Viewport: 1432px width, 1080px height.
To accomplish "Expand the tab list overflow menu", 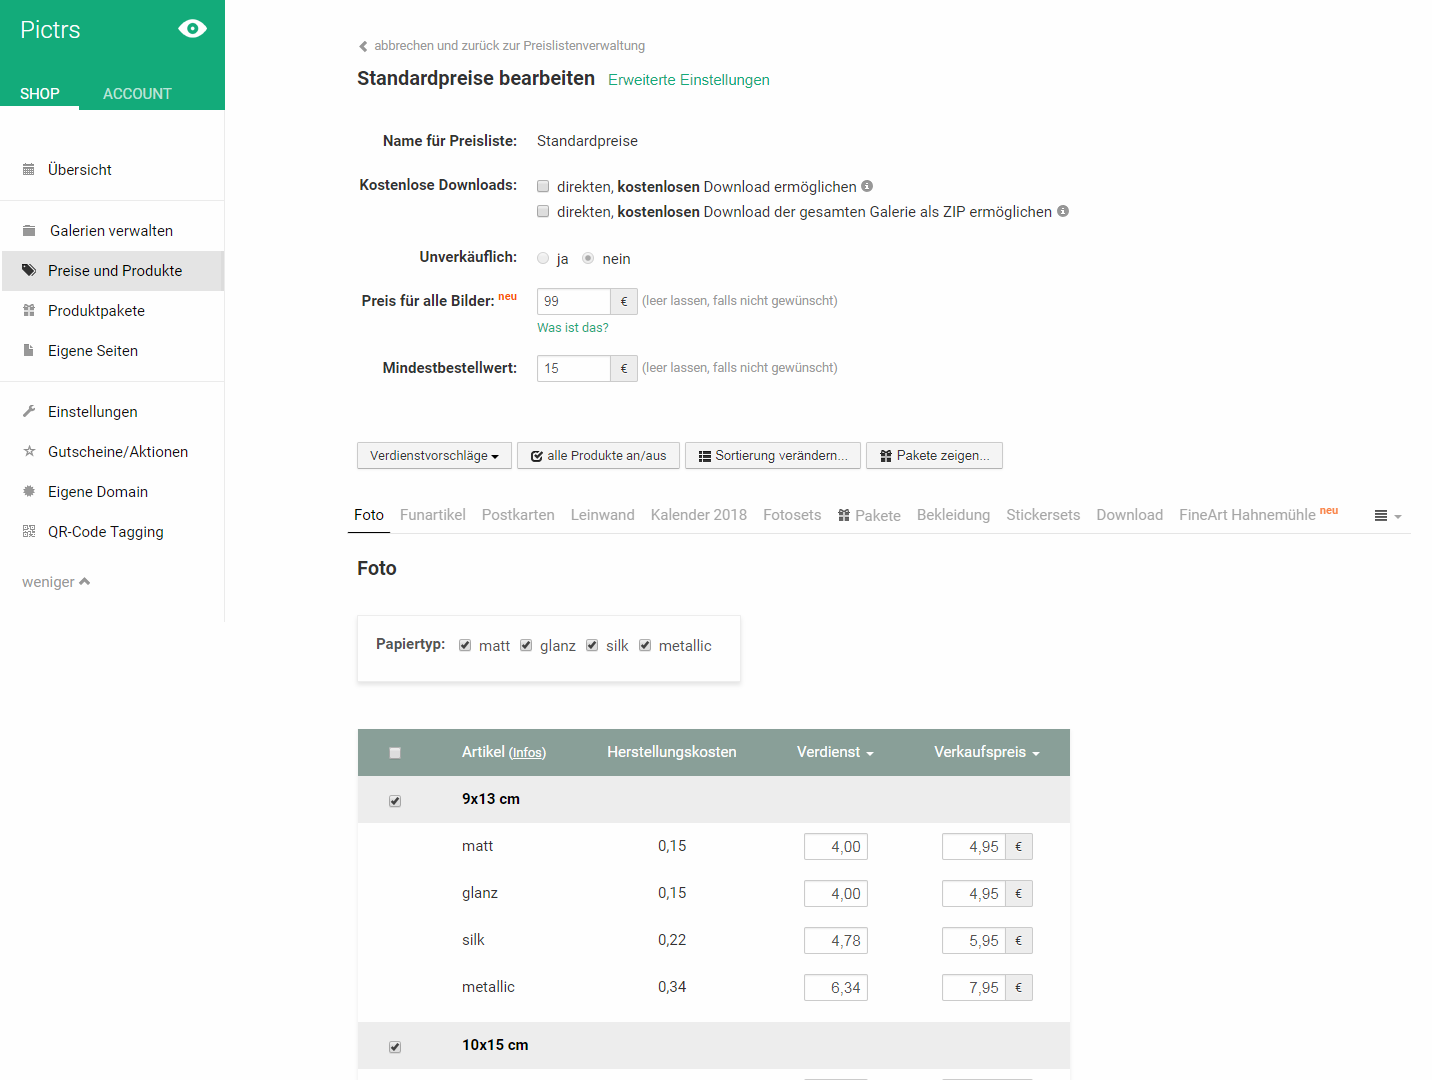I will 1387,516.
